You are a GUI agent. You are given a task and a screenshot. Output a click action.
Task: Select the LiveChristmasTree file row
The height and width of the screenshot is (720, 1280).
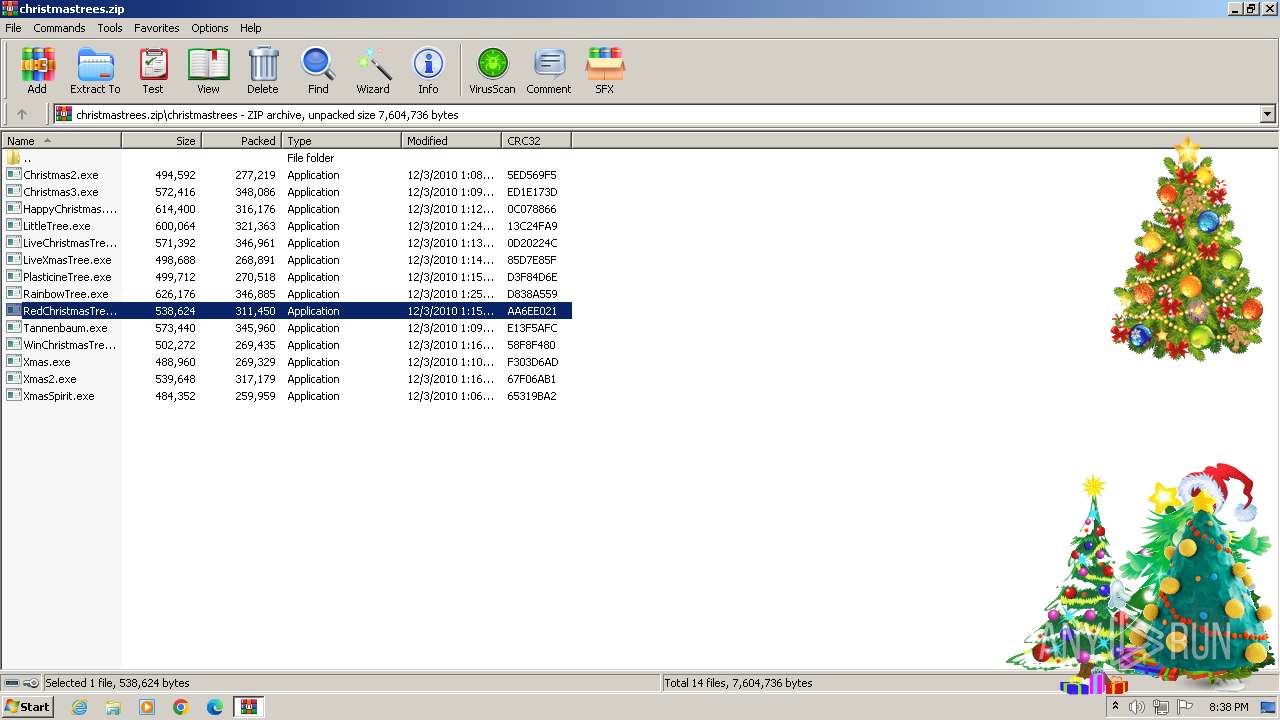[287, 243]
